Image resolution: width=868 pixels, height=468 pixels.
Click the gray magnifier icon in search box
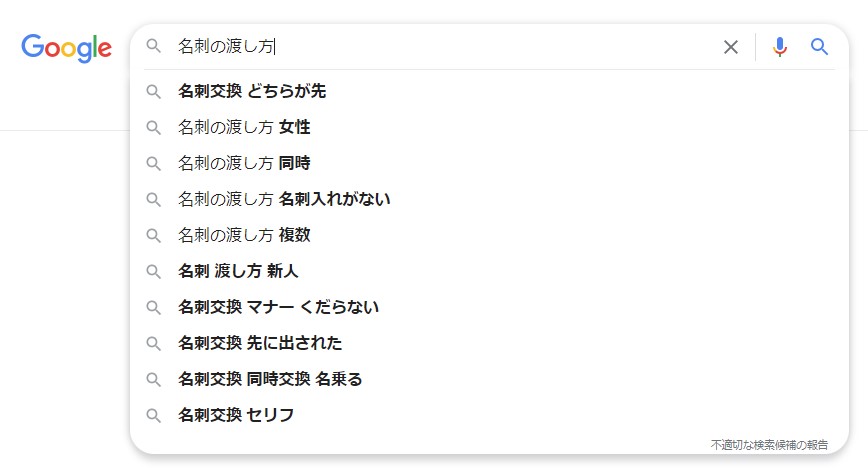point(153,46)
